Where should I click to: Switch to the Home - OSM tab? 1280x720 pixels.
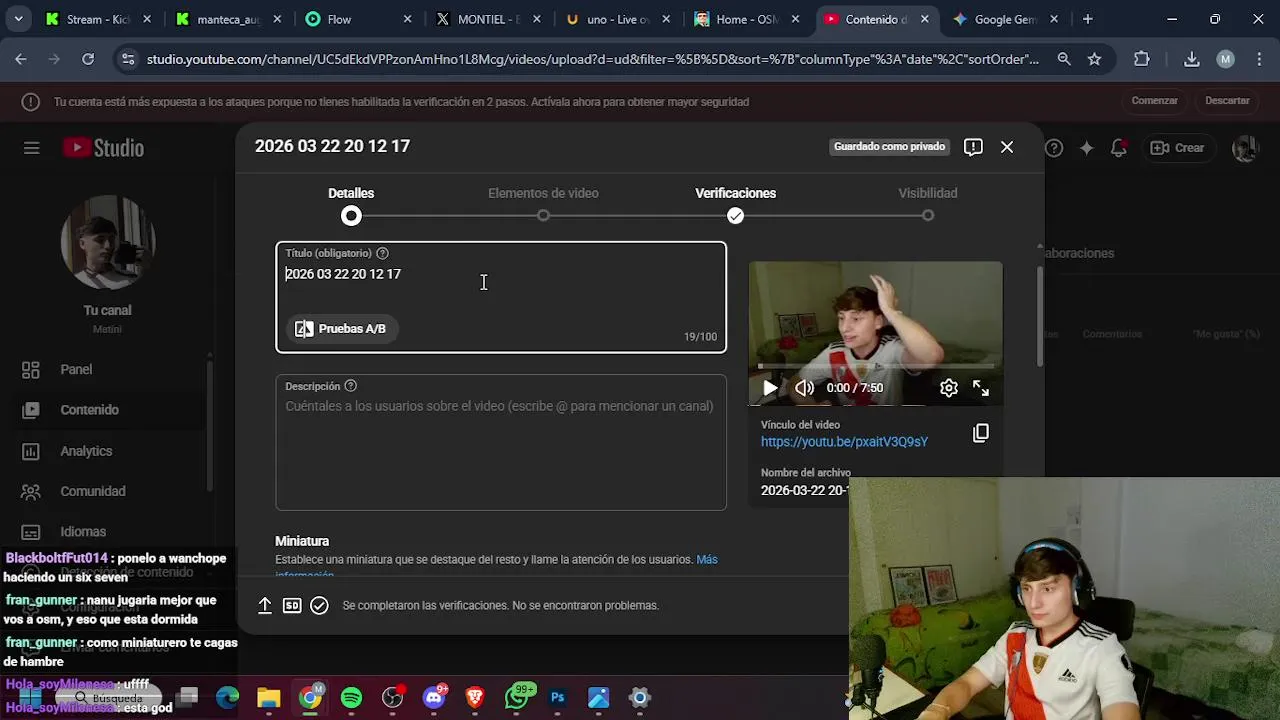point(748,19)
